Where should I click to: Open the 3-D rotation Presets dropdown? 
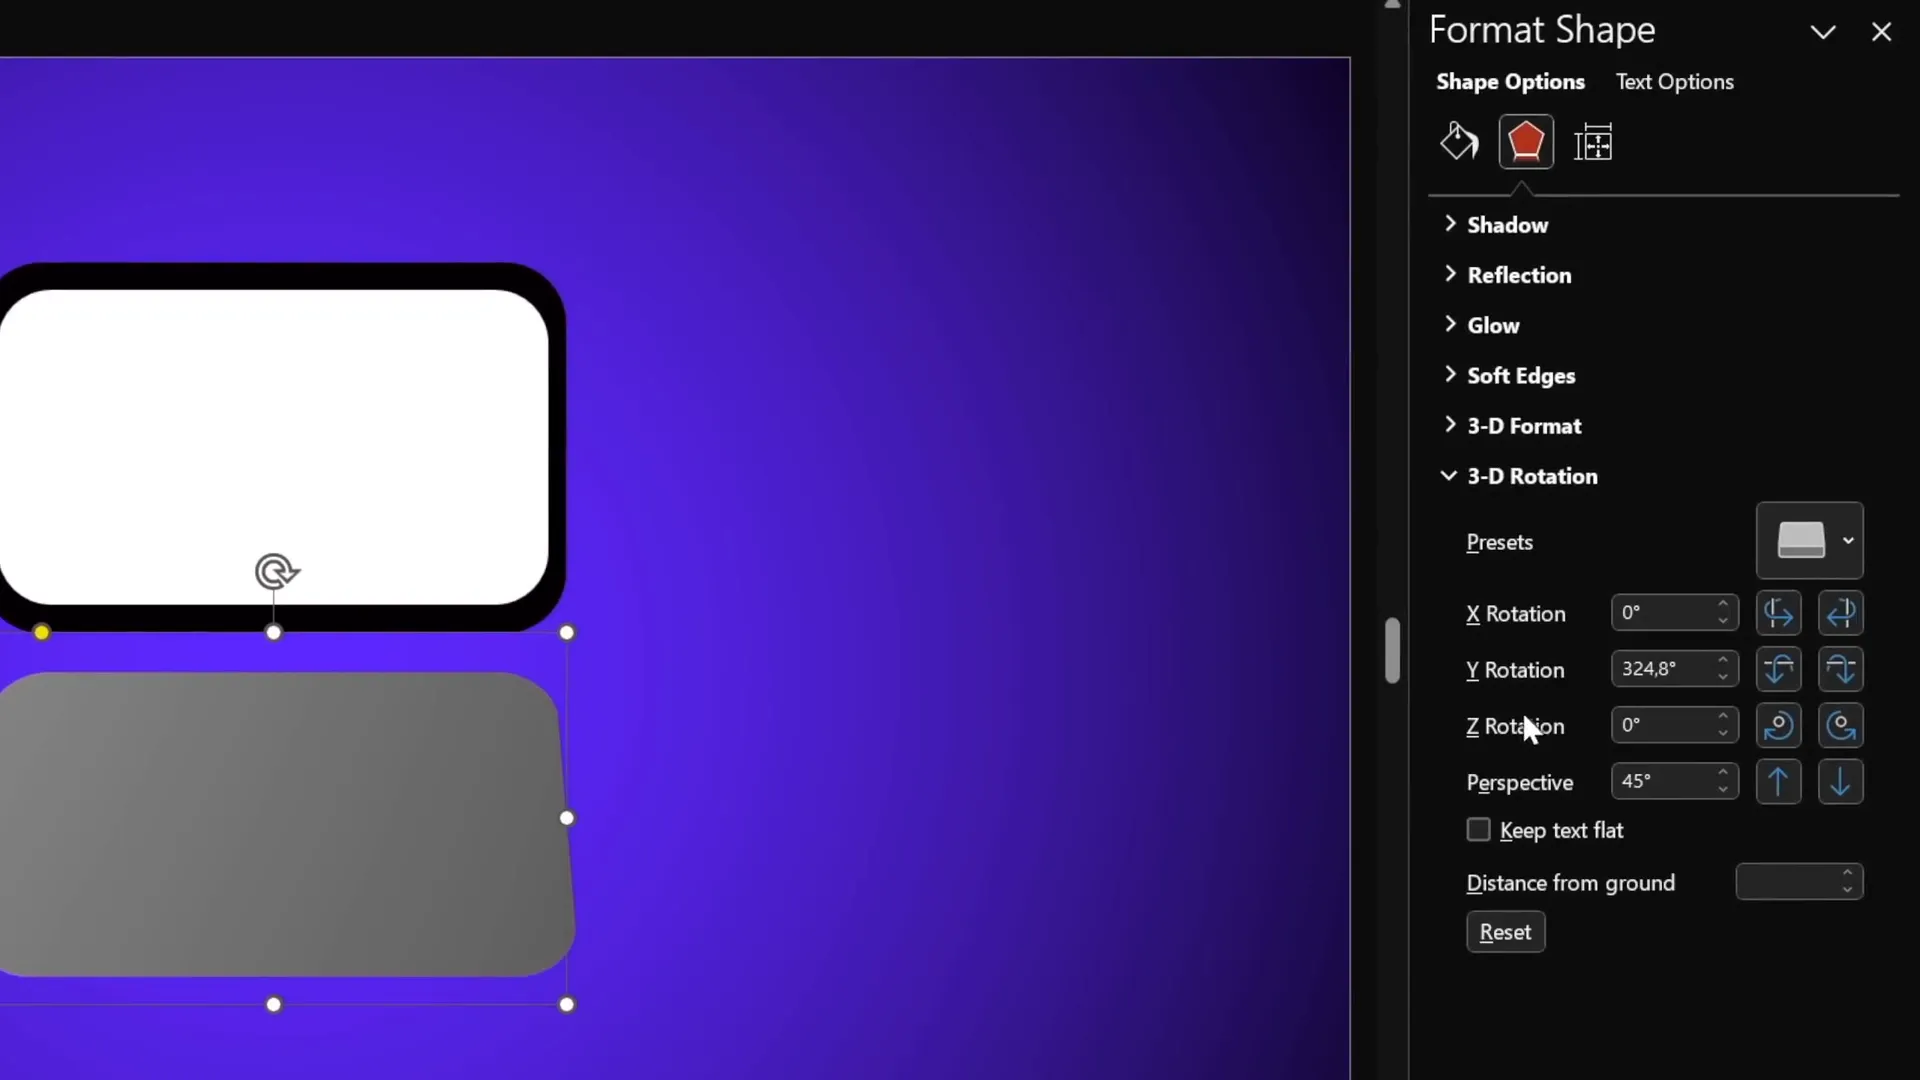tap(1809, 540)
